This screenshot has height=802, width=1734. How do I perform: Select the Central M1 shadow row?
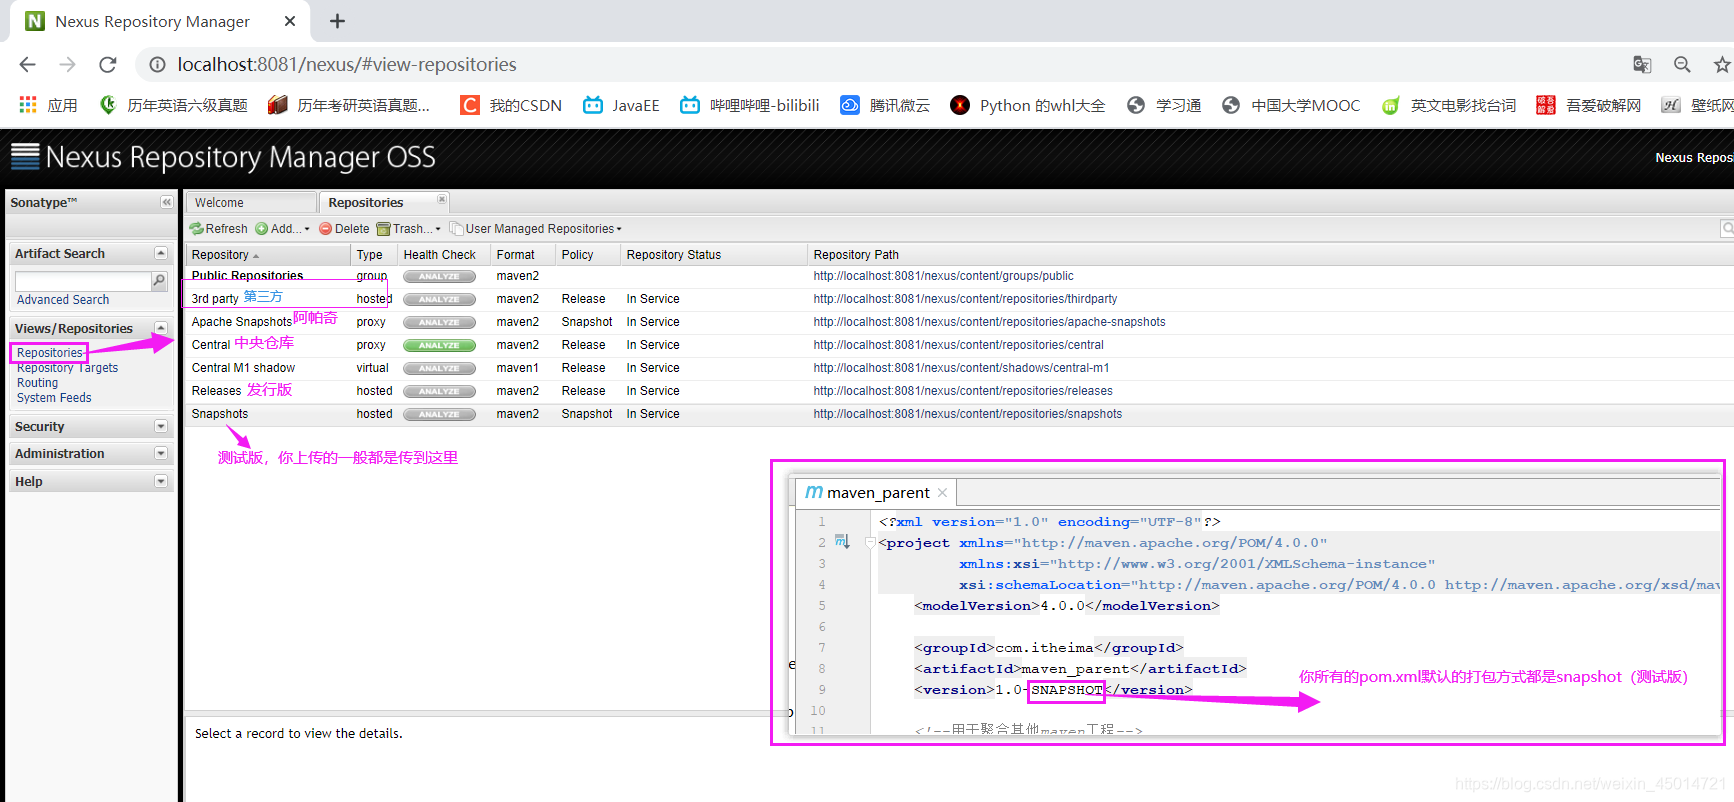click(x=960, y=368)
